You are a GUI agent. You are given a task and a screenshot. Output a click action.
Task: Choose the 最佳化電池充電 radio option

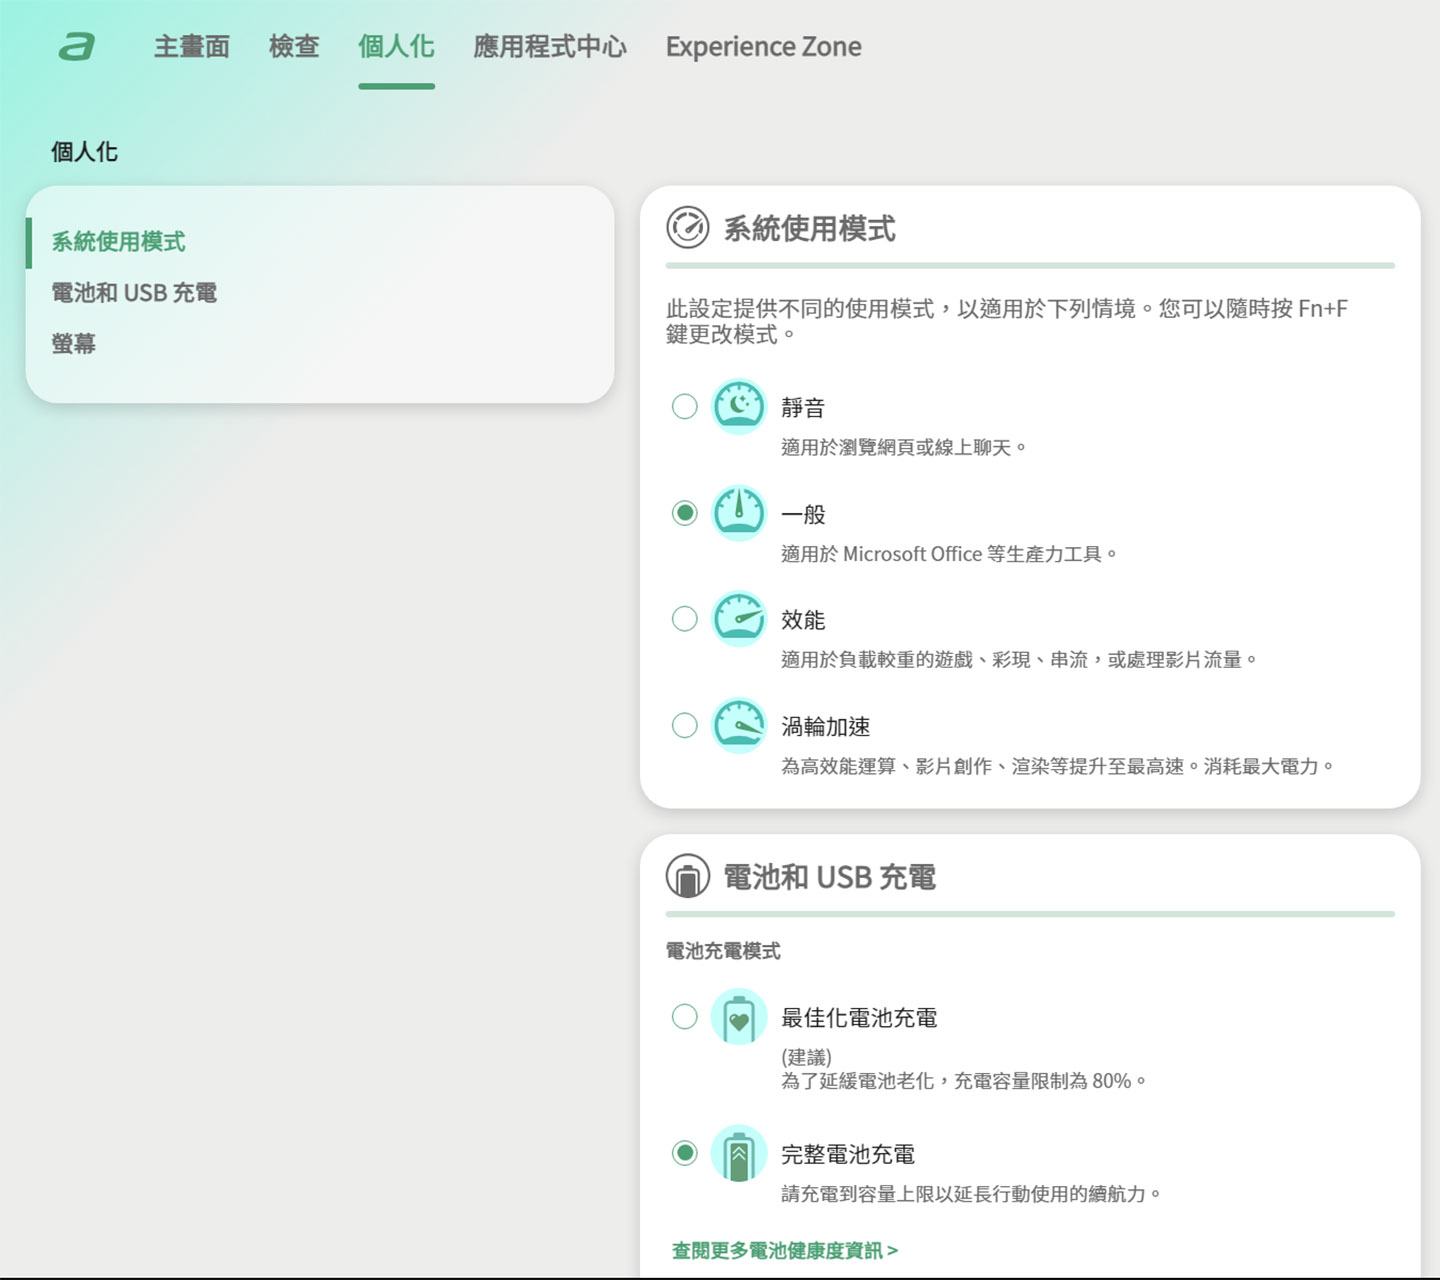tap(685, 1017)
